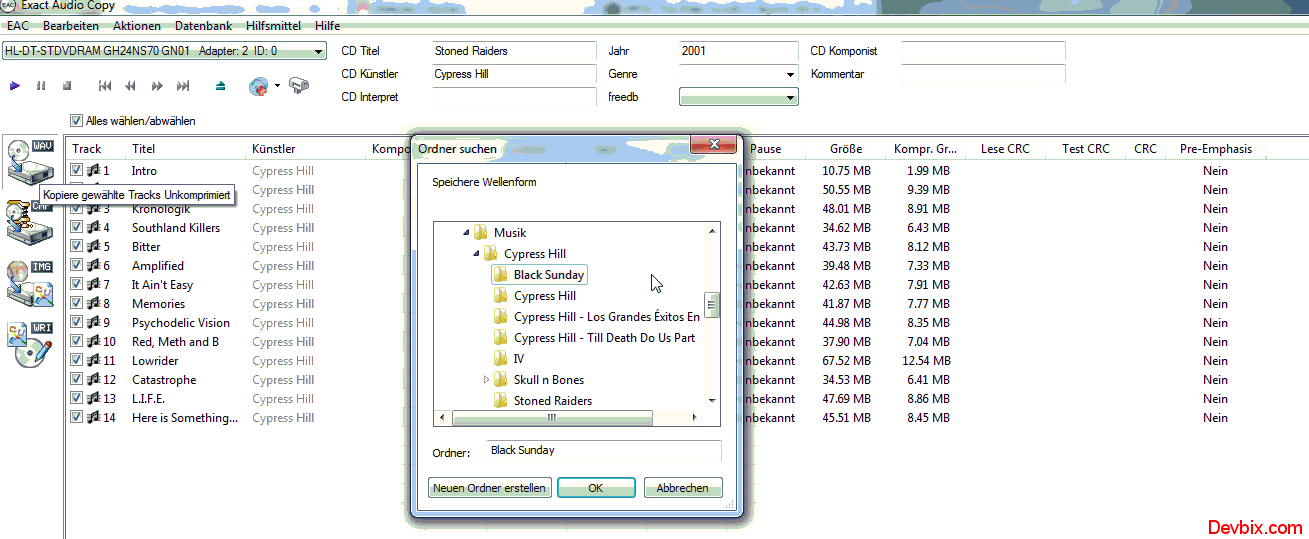Select the Stoned Raiders folder
The height and width of the screenshot is (539, 1309).
pyautogui.click(x=552, y=401)
